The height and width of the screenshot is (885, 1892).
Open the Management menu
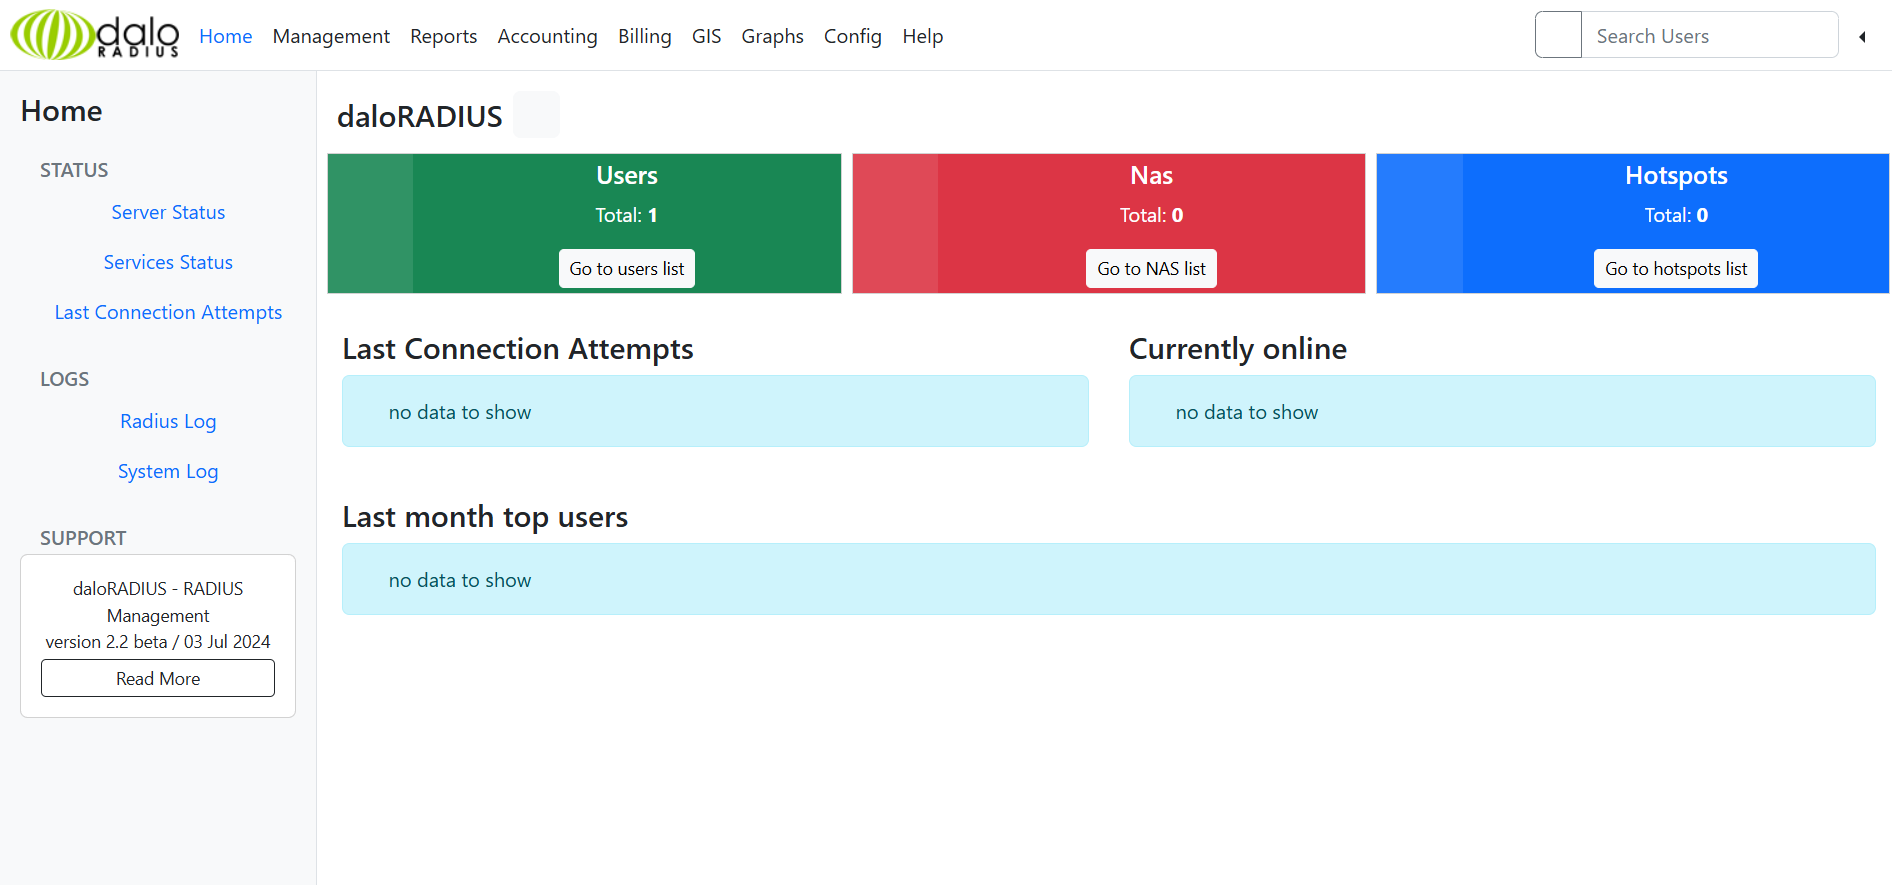[x=331, y=36]
